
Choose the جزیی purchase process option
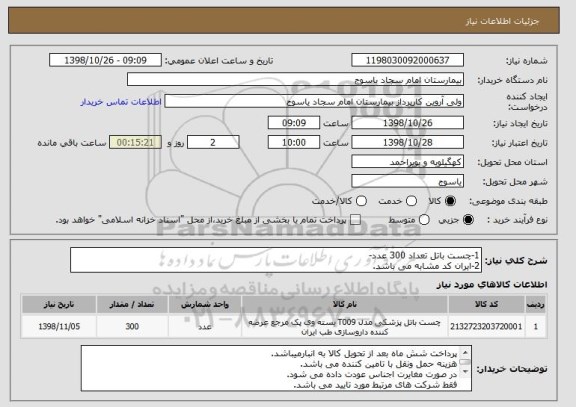pyautogui.click(x=468, y=220)
